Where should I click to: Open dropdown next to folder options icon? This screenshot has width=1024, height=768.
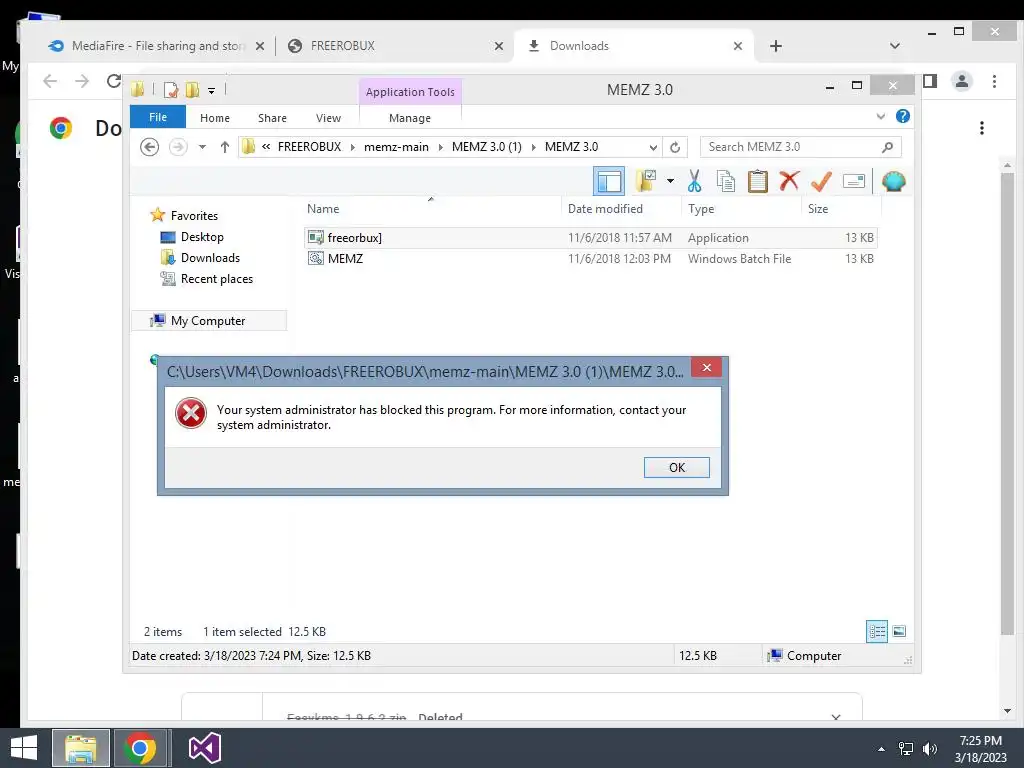pyautogui.click(x=670, y=181)
